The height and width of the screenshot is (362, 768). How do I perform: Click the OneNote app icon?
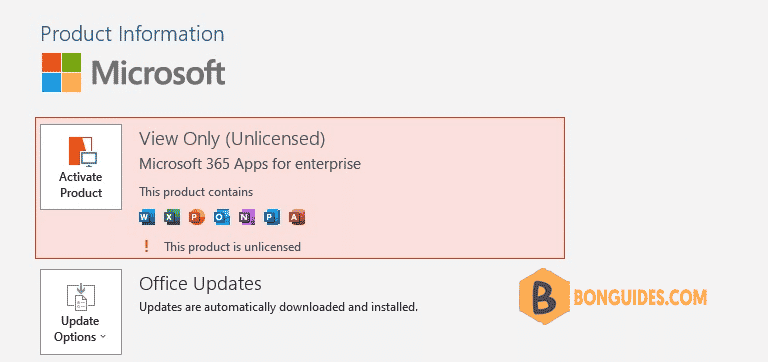(247, 217)
